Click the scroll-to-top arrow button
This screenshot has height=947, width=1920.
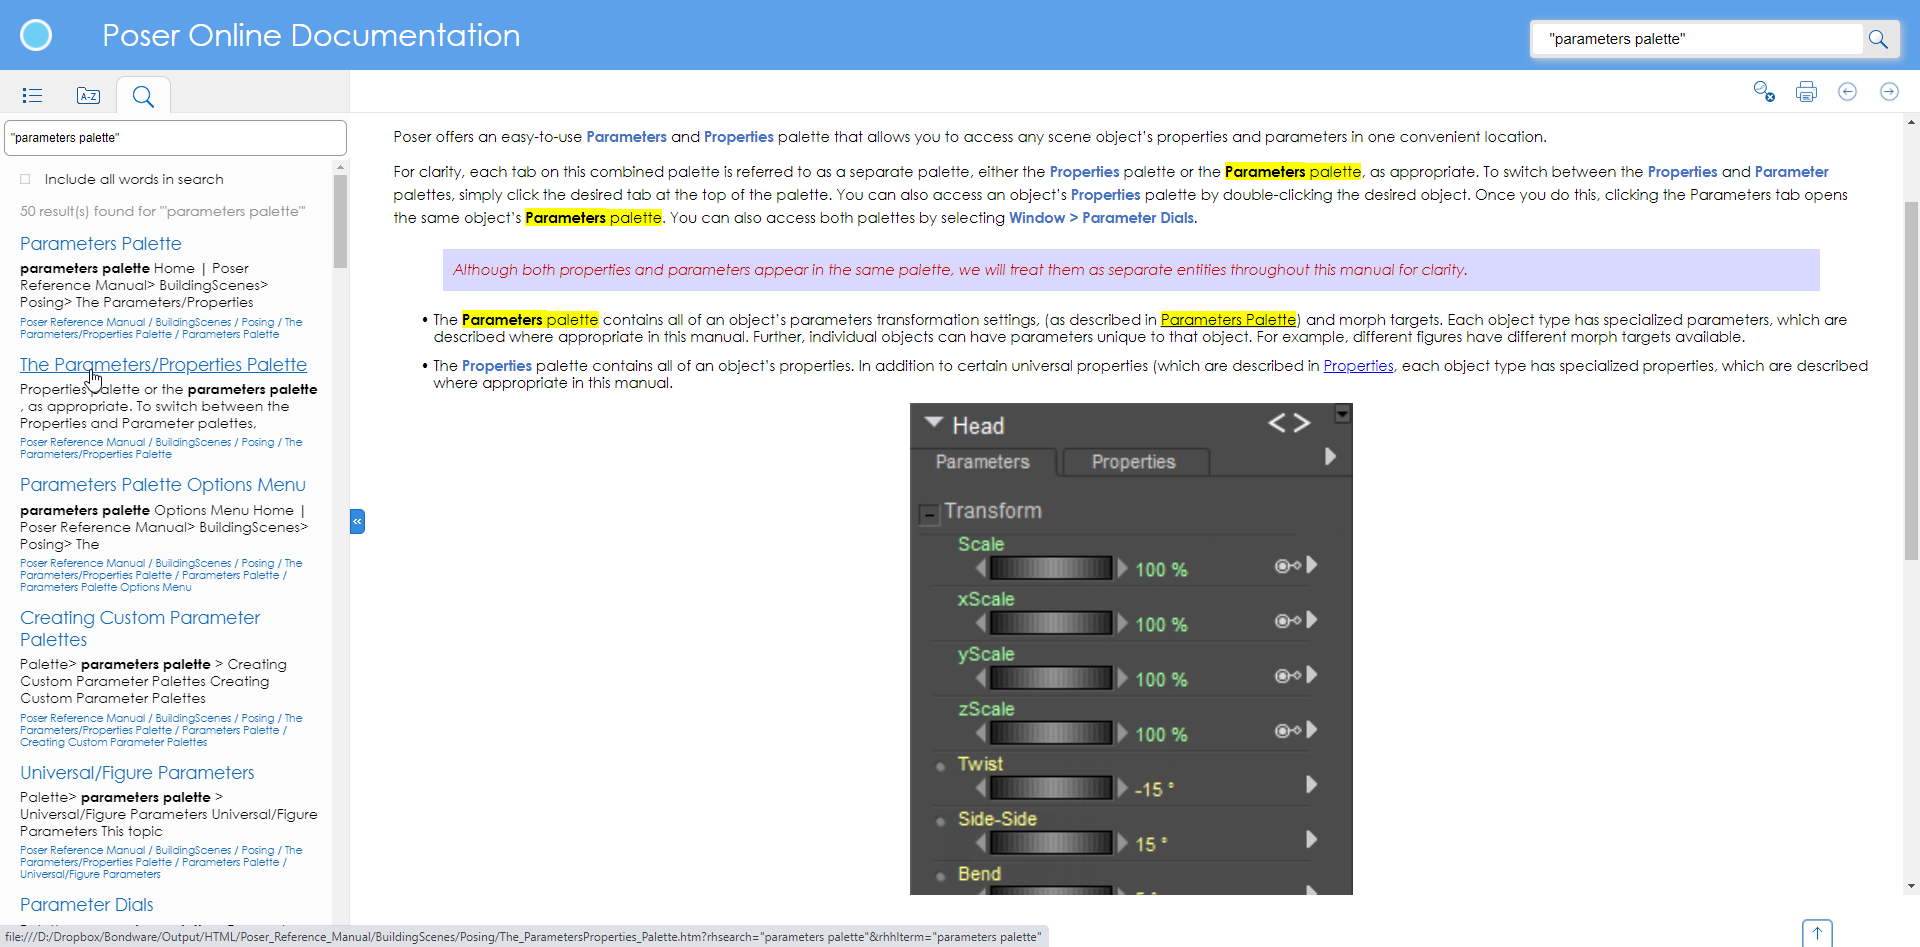click(x=1817, y=933)
